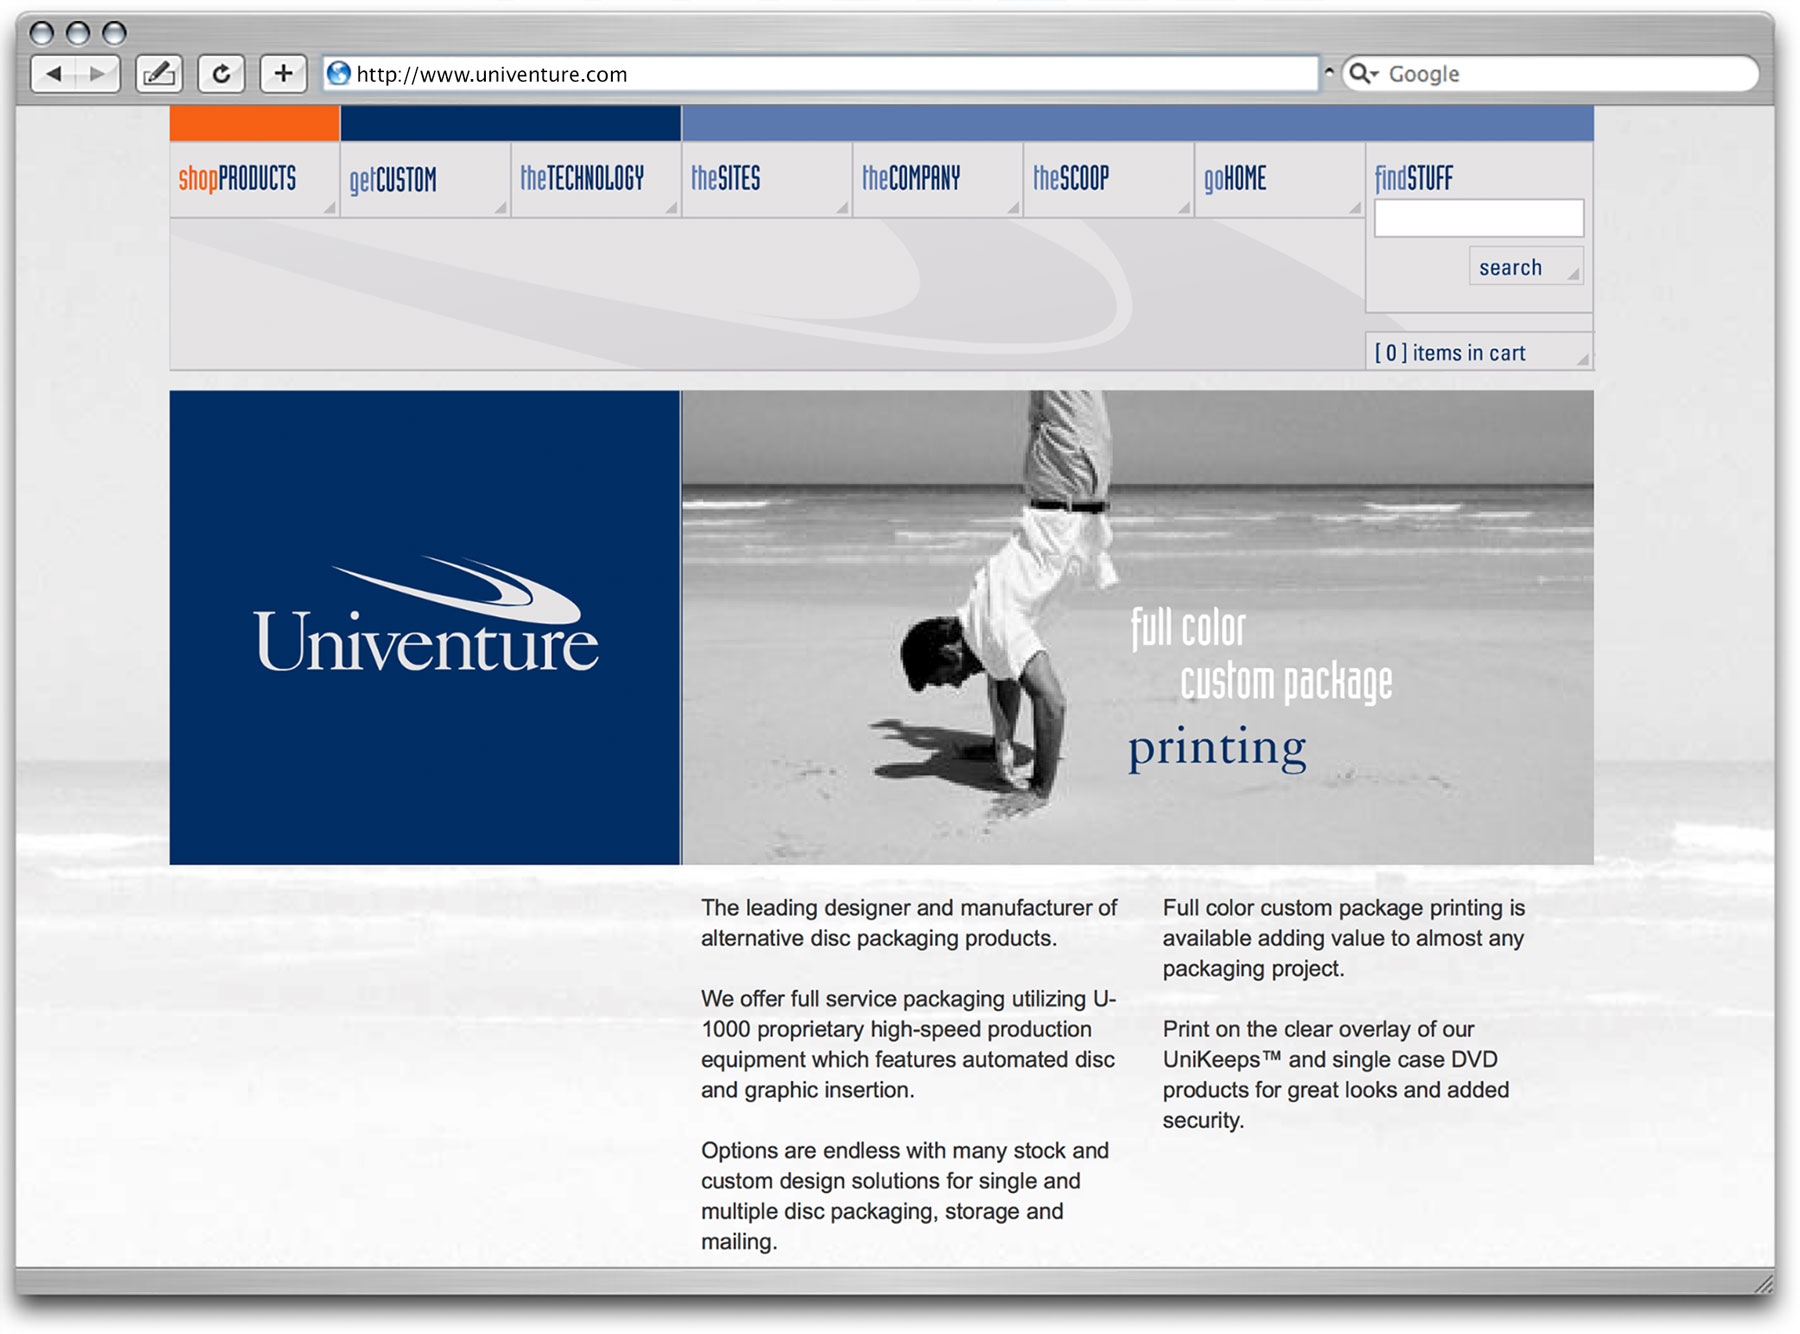The width and height of the screenshot is (1800, 1334).
Task: Click the edit pencil toolbar icon
Action: (x=159, y=74)
